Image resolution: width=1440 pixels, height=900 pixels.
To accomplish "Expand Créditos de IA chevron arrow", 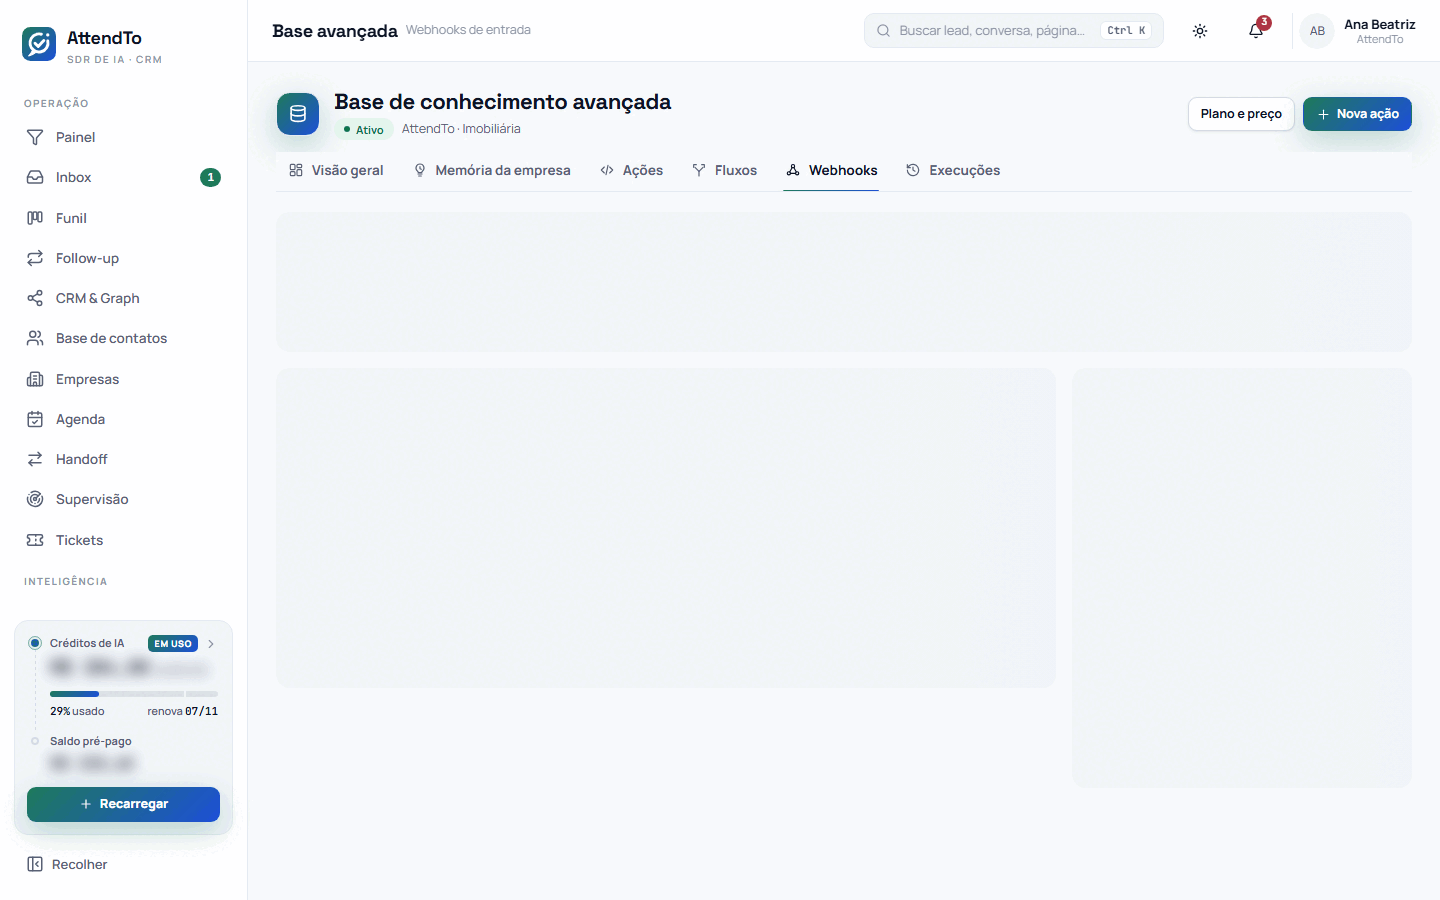I will click(x=211, y=644).
